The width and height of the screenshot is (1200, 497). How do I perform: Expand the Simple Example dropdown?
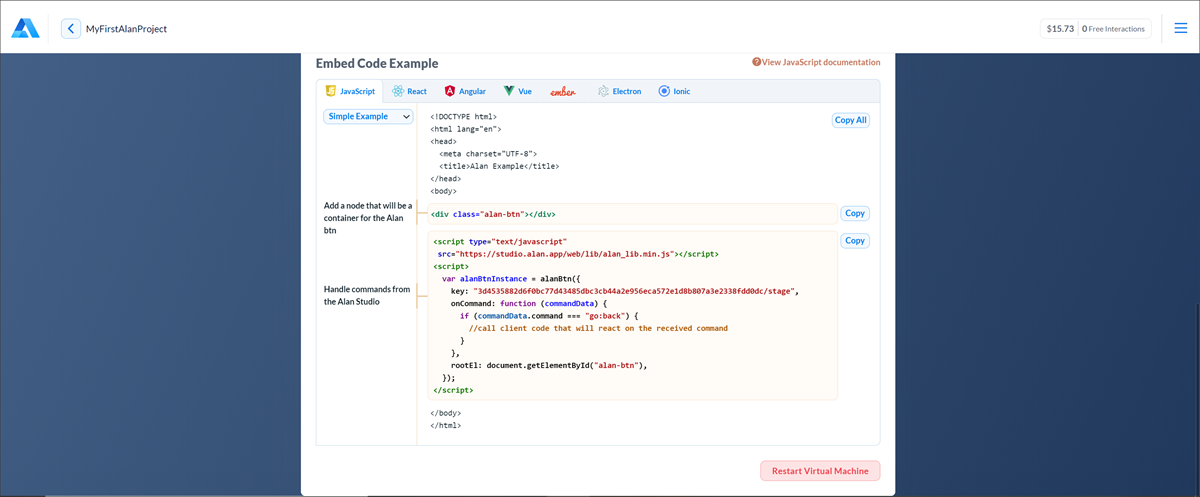[368, 116]
